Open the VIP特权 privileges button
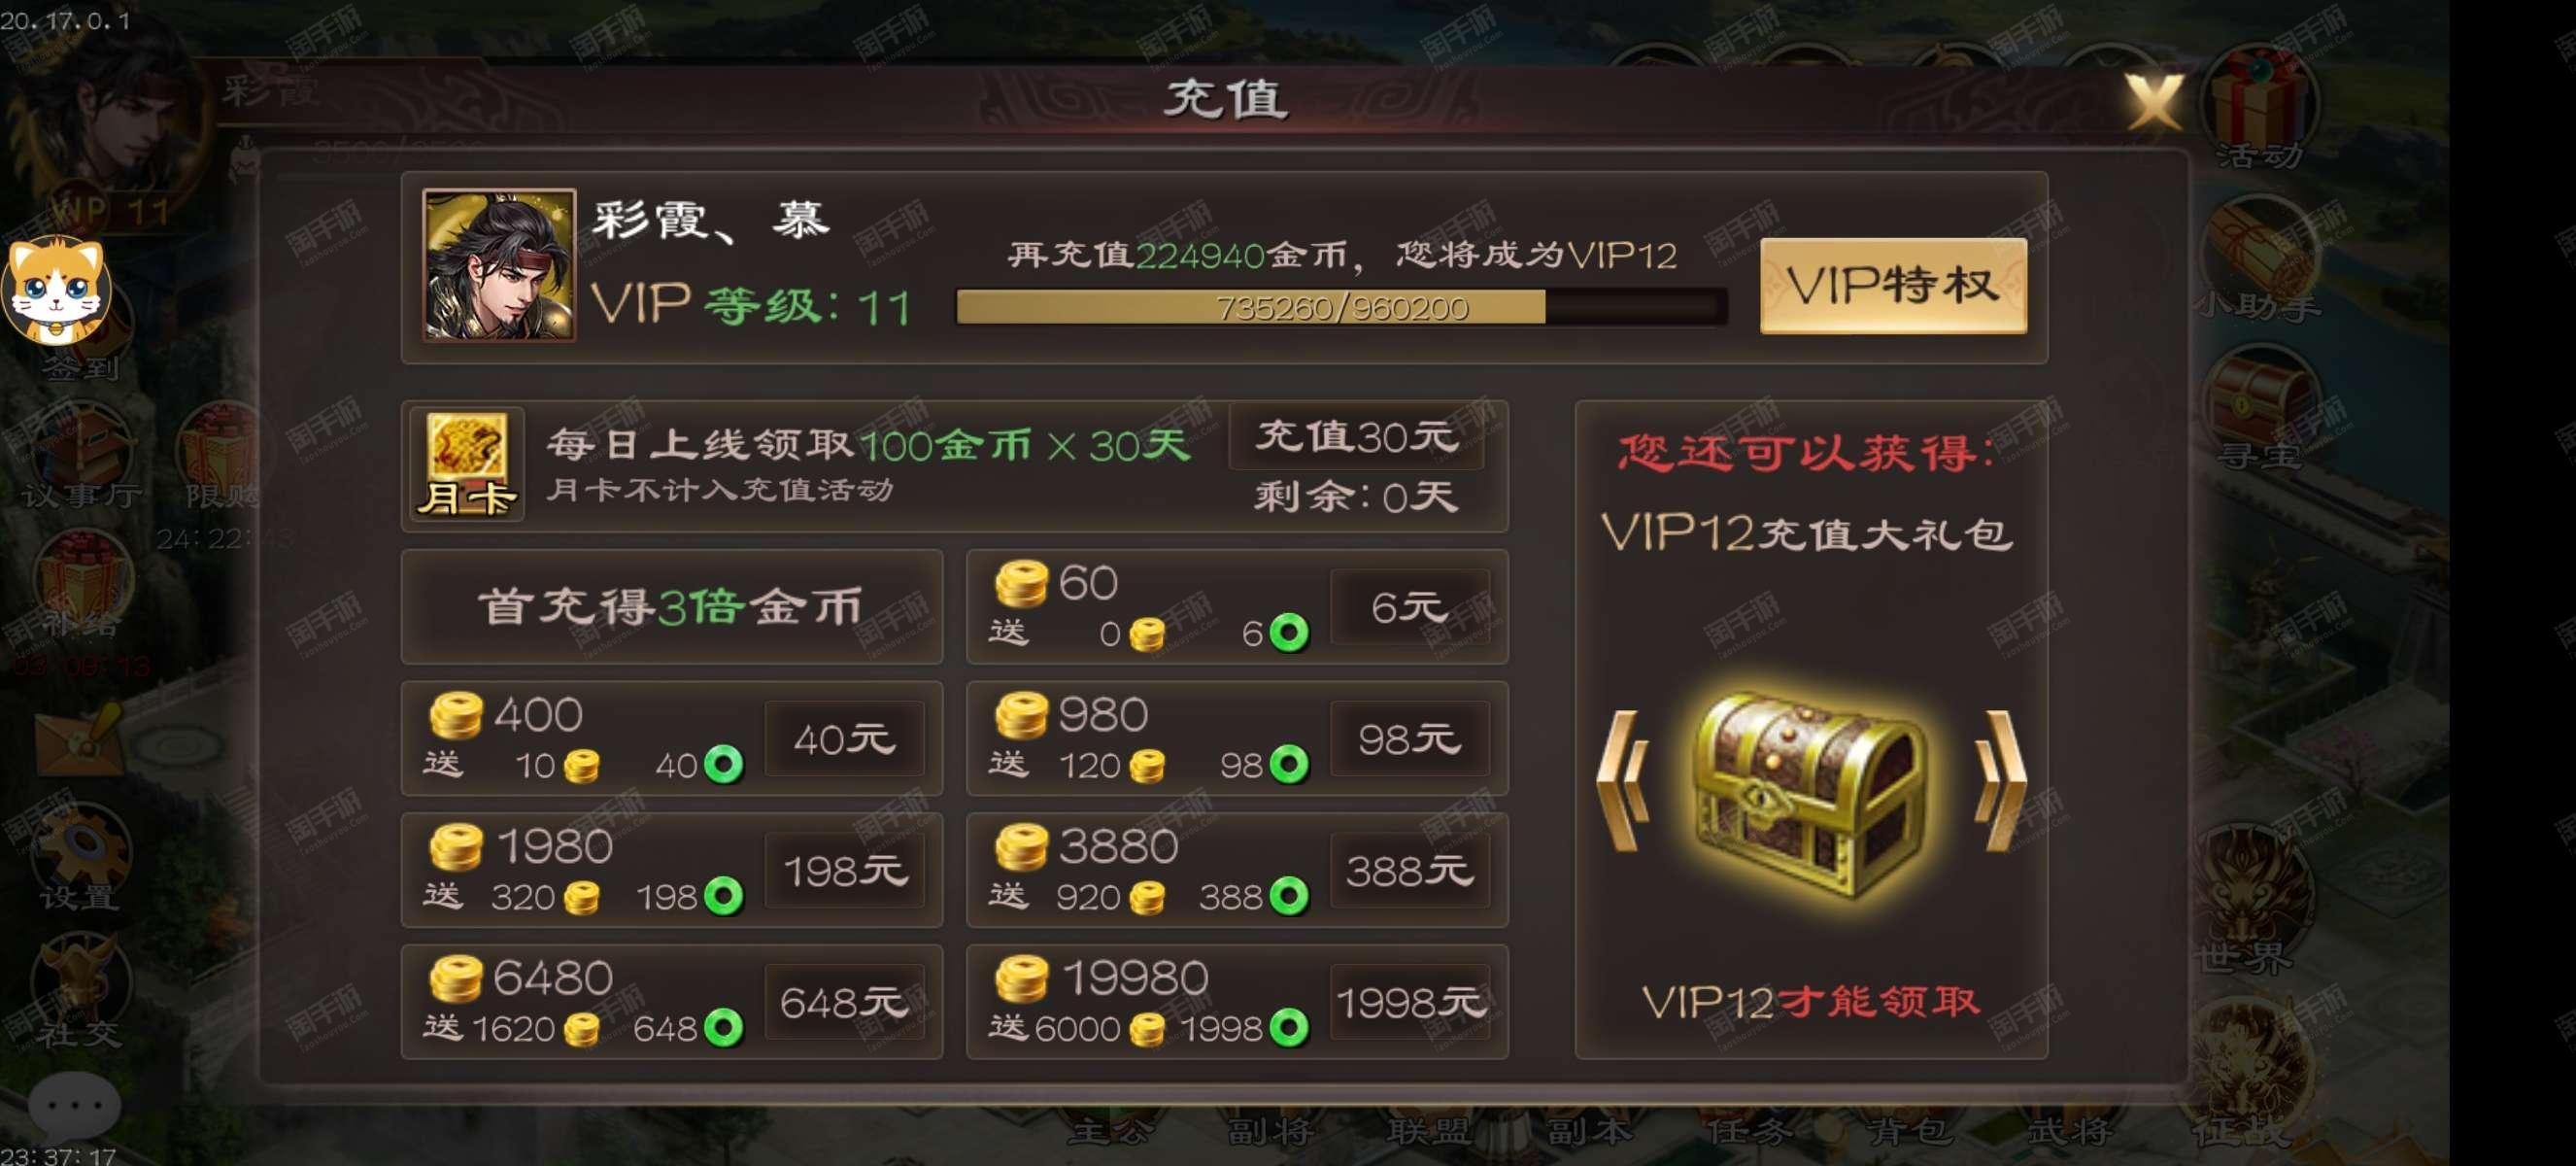 [1893, 286]
